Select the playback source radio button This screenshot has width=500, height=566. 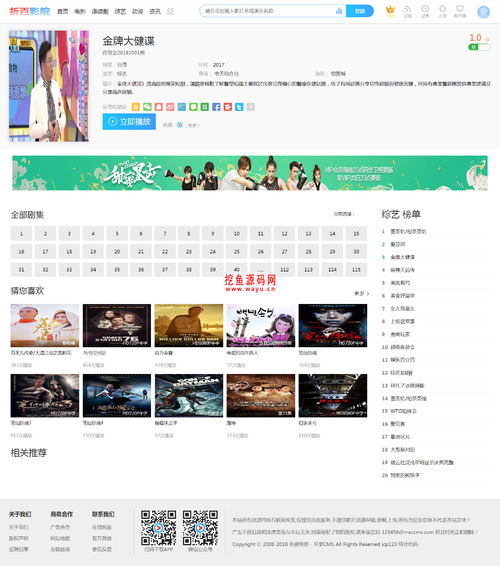(x=179, y=125)
